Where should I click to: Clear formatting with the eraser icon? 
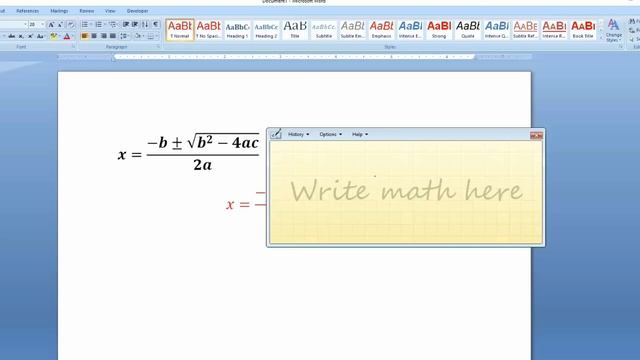pos(71,25)
